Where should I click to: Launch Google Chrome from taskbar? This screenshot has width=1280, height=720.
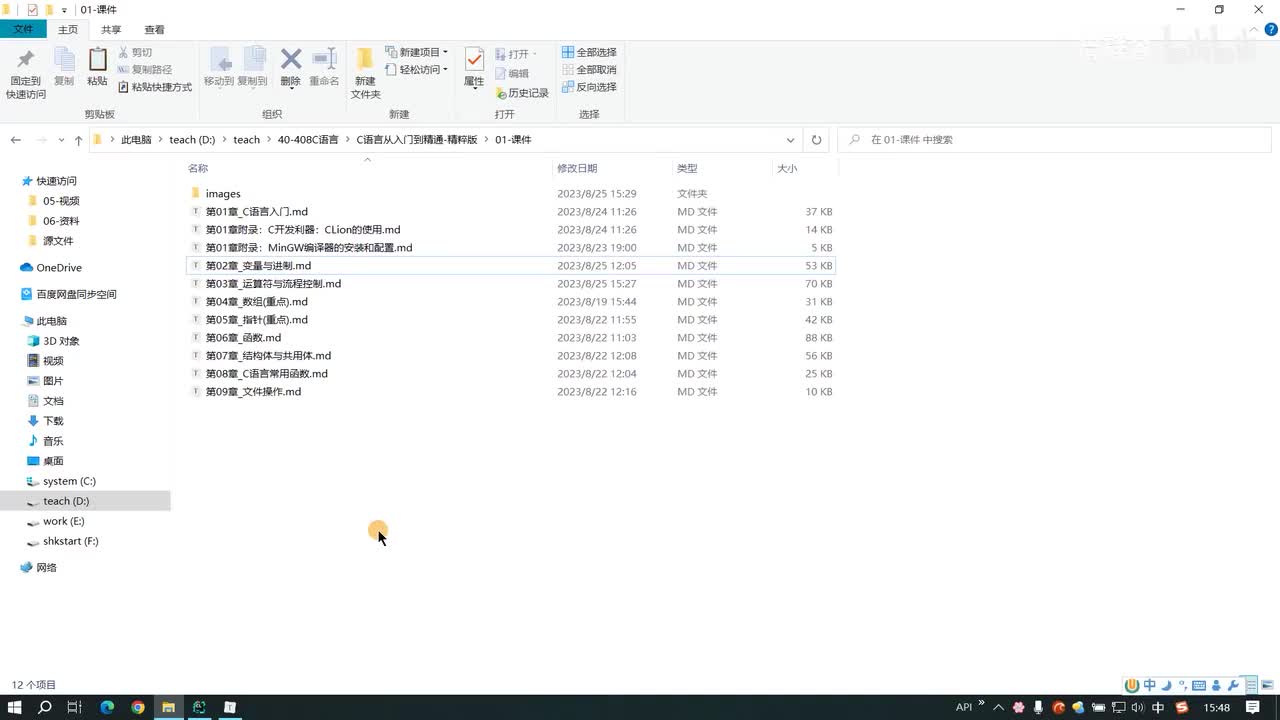pyautogui.click(x=138, y=707)
